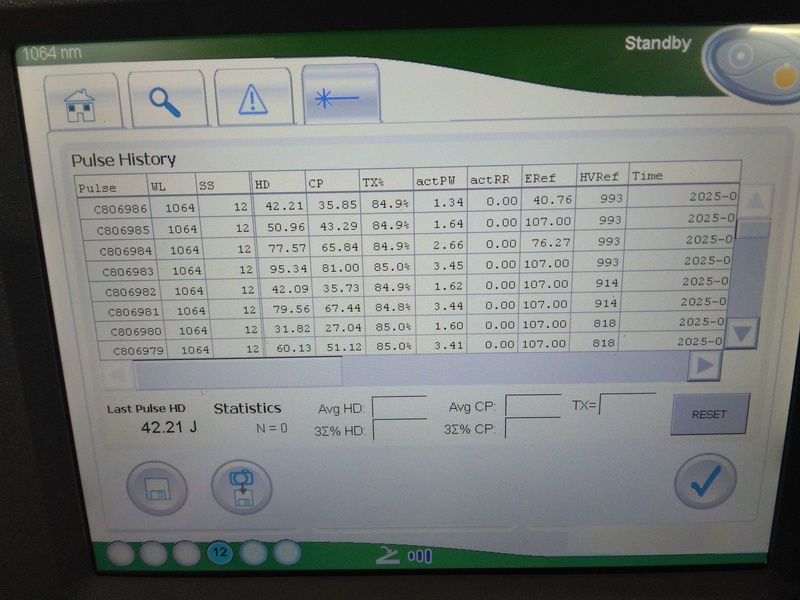800x600 pixels.
Task: Click the HVRef column header
Action: (603, 176)
